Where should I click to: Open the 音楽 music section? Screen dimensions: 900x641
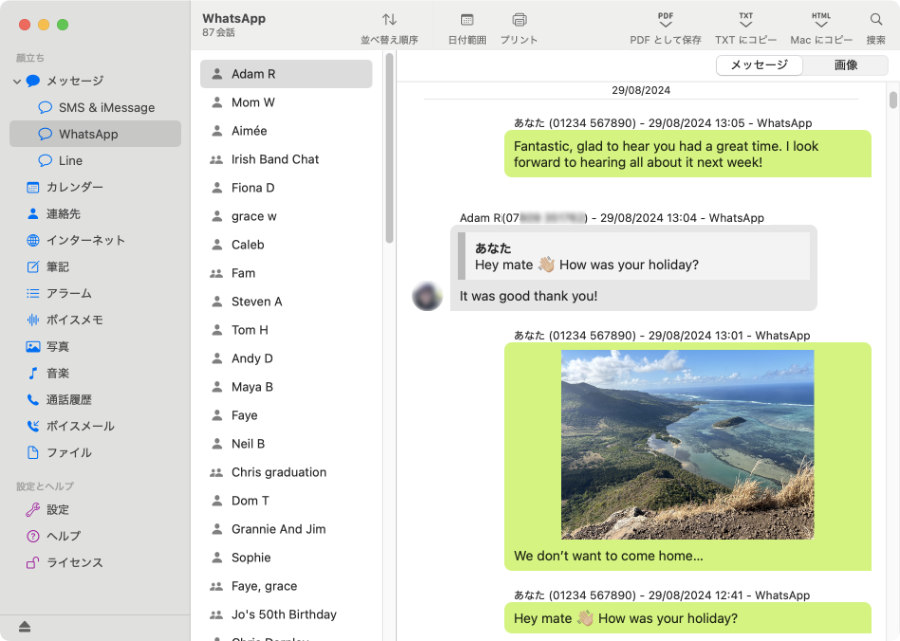click(96, 373)
